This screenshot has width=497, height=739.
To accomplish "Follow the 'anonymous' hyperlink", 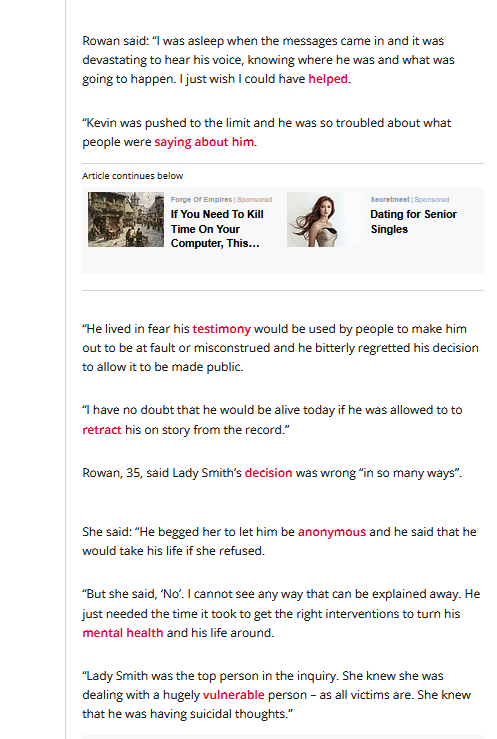I will 332,532.
